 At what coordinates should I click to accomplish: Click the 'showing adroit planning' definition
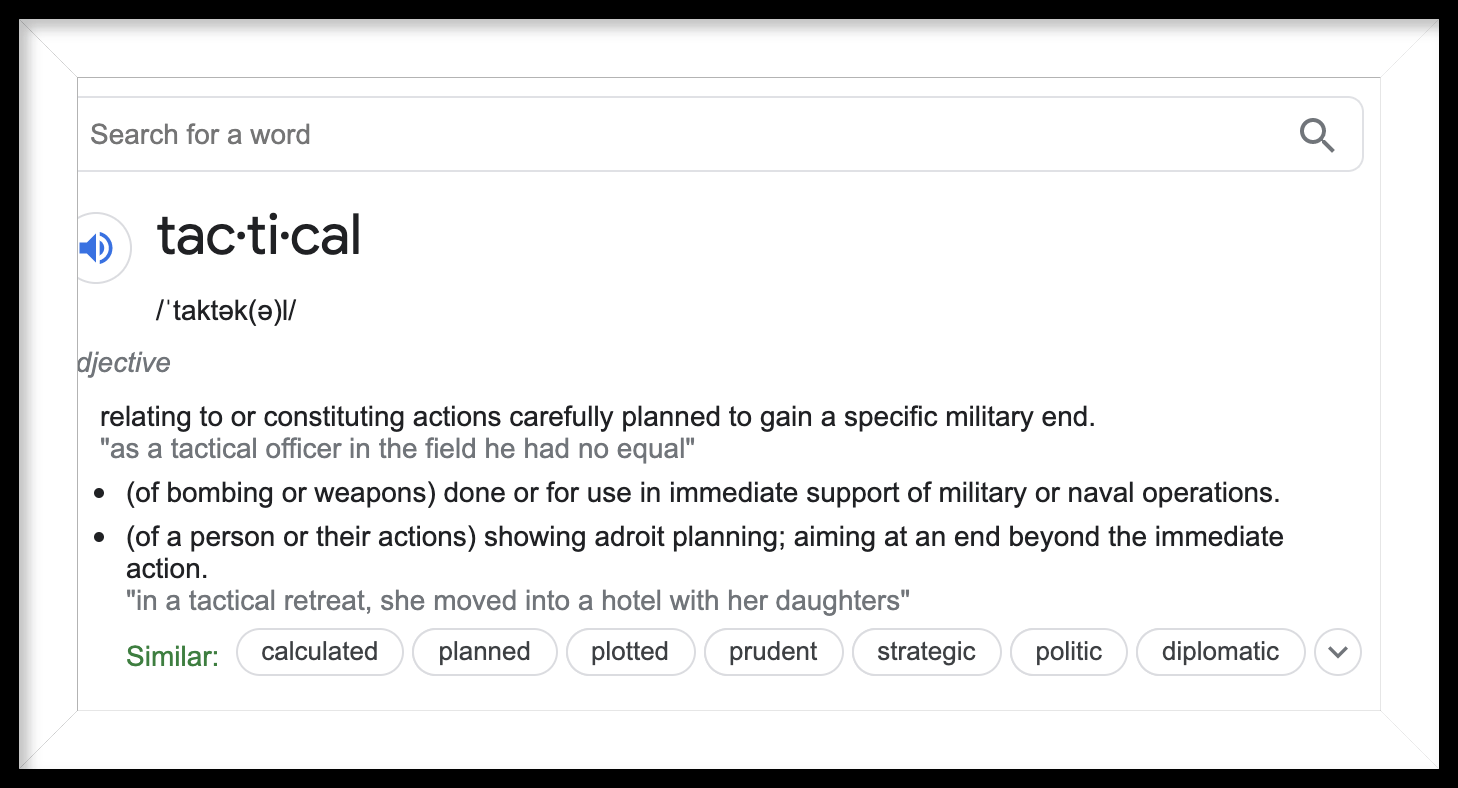(704, 537)
